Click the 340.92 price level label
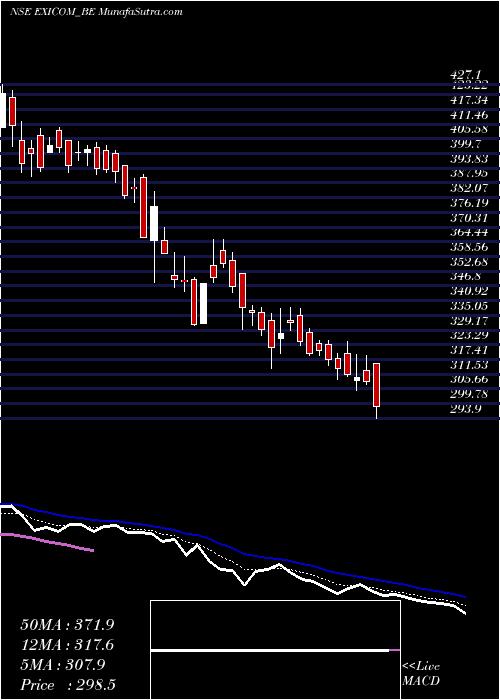This screenshot has width=500, height=700. coord(469,291)
